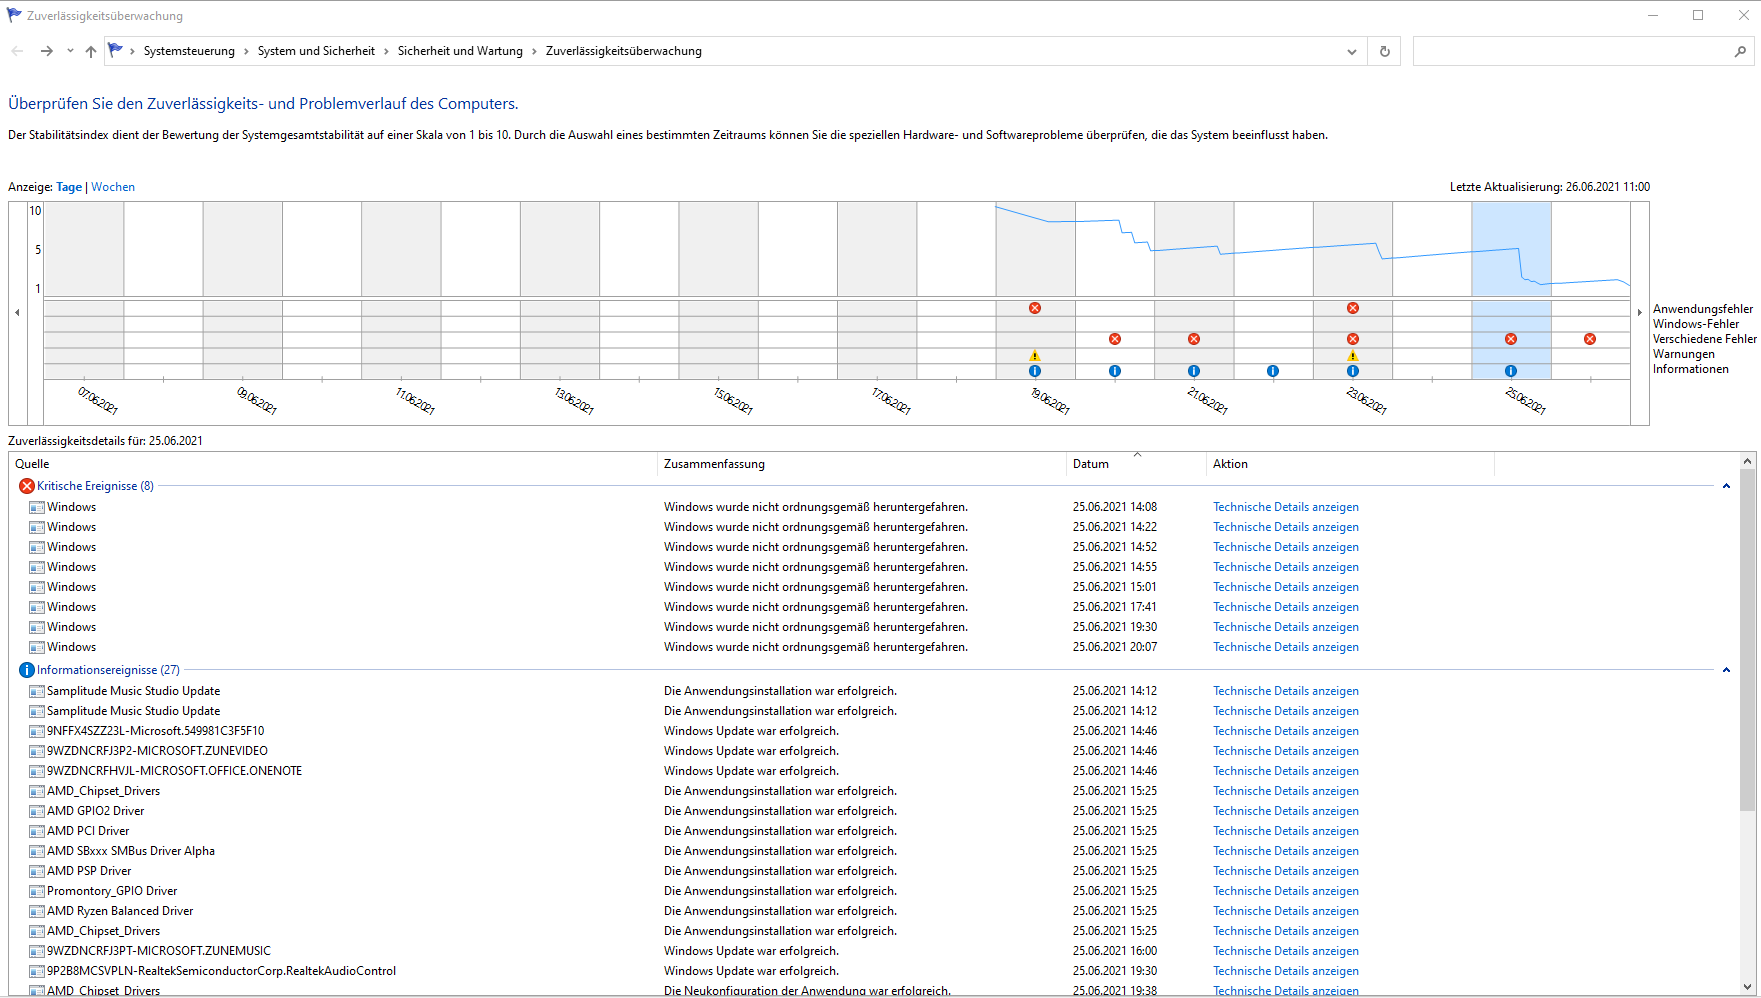1761x998 pixels.
Task: Switch the chart view to Tage
Action: [69, 187]
